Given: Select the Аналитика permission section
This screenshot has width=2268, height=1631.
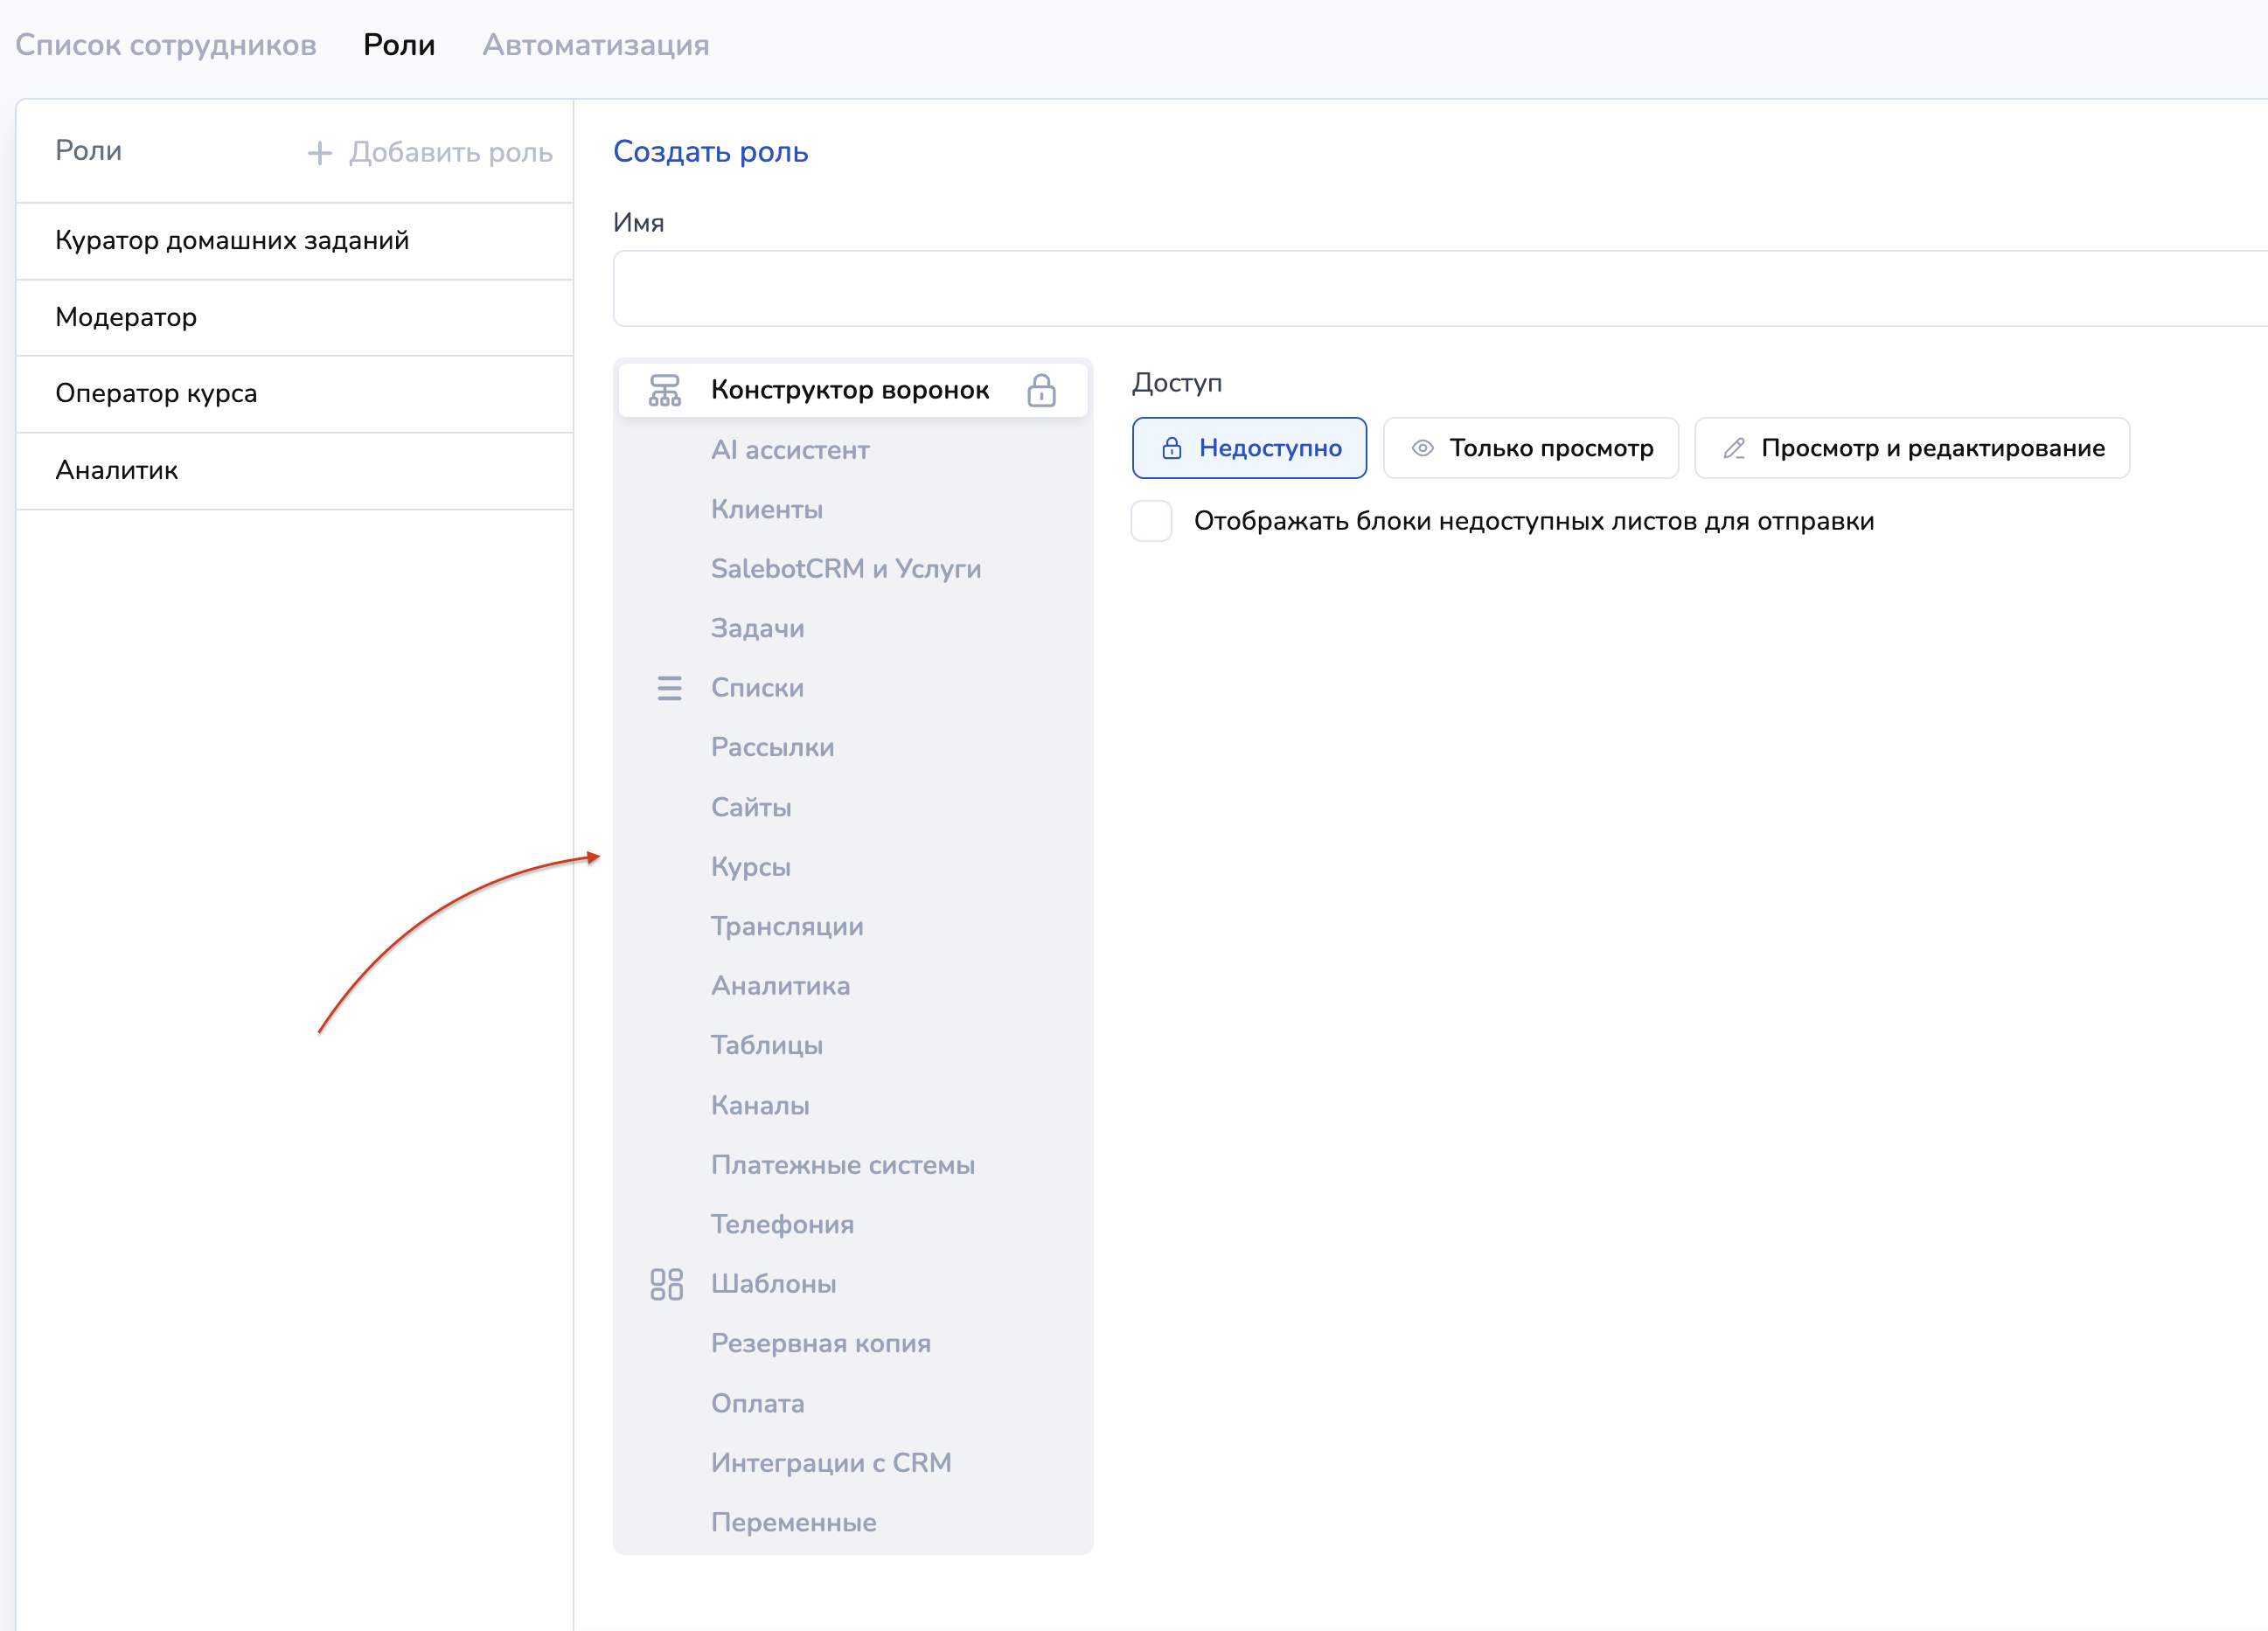Looking at the screenshot, I should pyautogui.click(x=780, y=986).
